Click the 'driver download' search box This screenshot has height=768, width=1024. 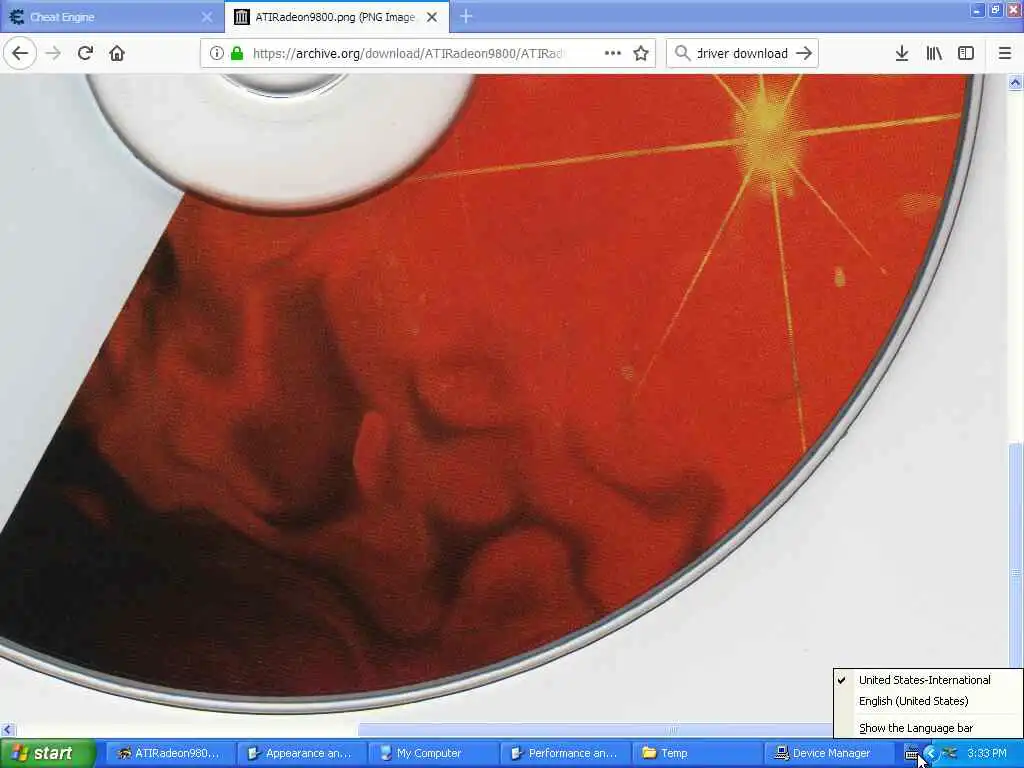pos(743,54)
